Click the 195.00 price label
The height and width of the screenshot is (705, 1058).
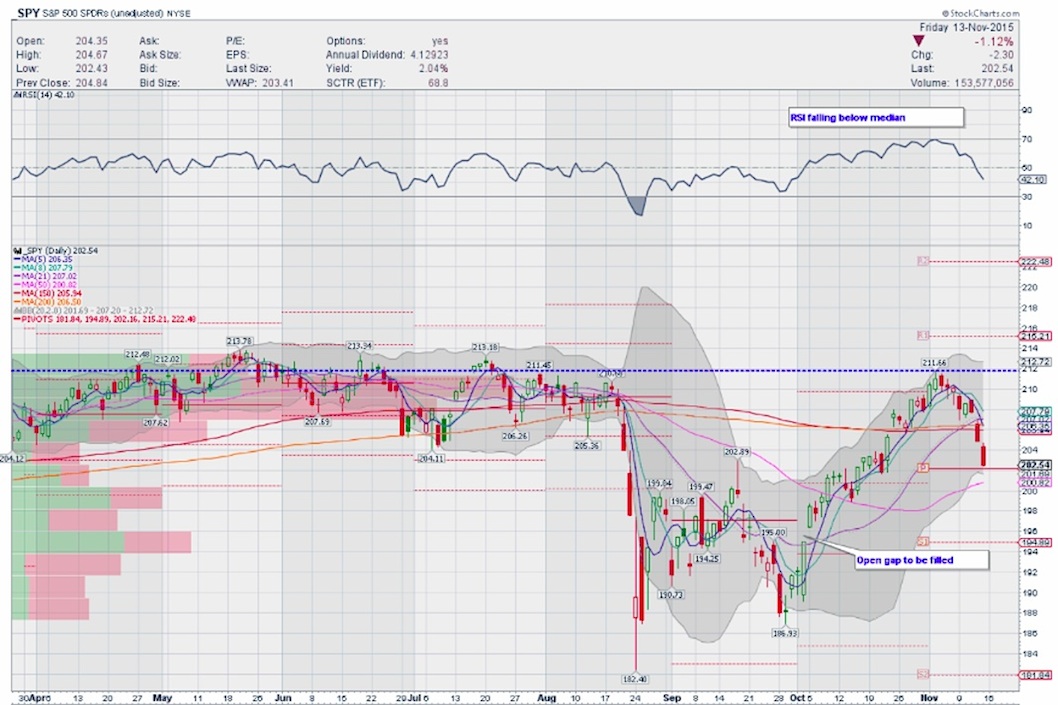pyautogui.click(x=773, y=532)
